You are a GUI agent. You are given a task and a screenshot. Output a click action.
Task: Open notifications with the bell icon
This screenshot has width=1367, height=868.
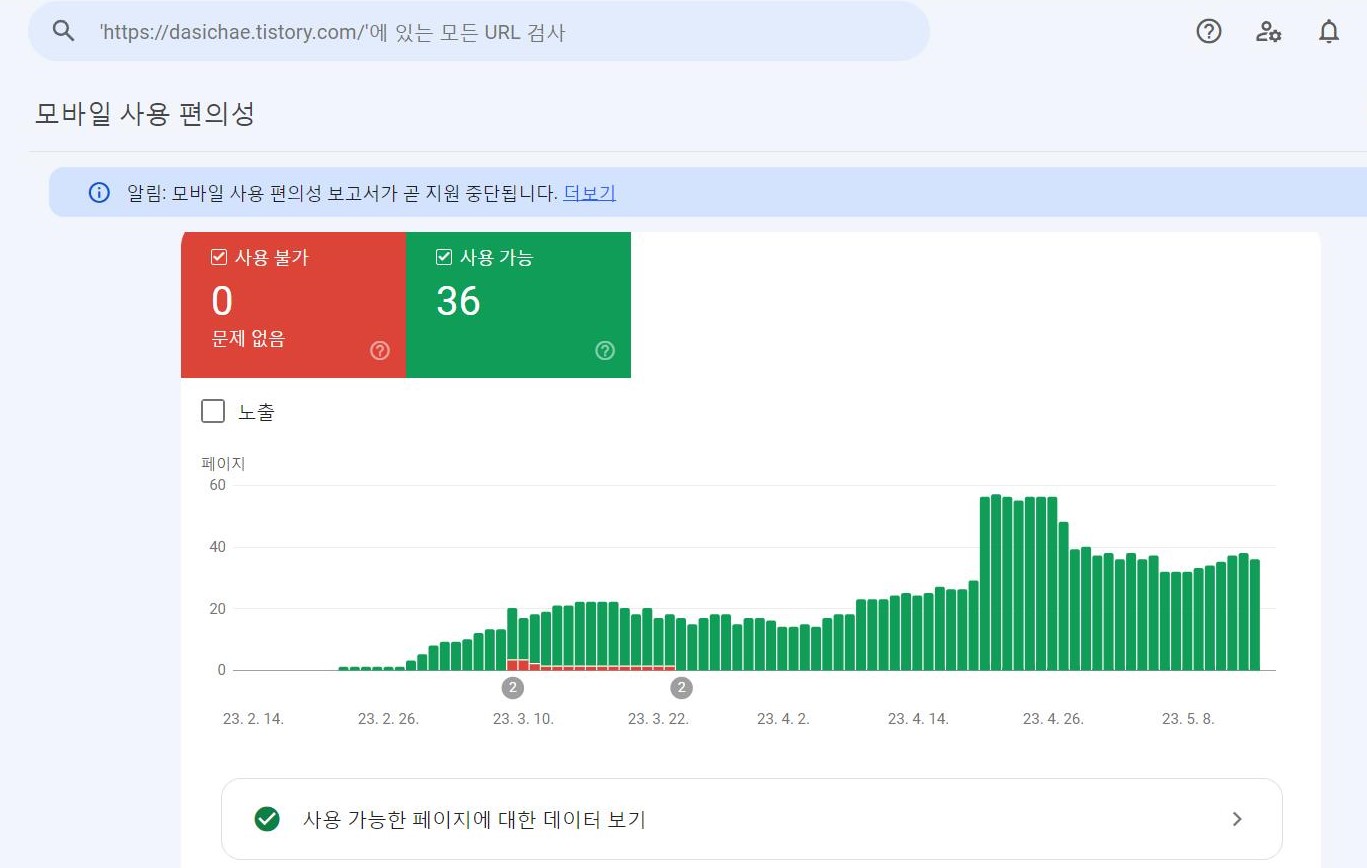coord(1329,31)
